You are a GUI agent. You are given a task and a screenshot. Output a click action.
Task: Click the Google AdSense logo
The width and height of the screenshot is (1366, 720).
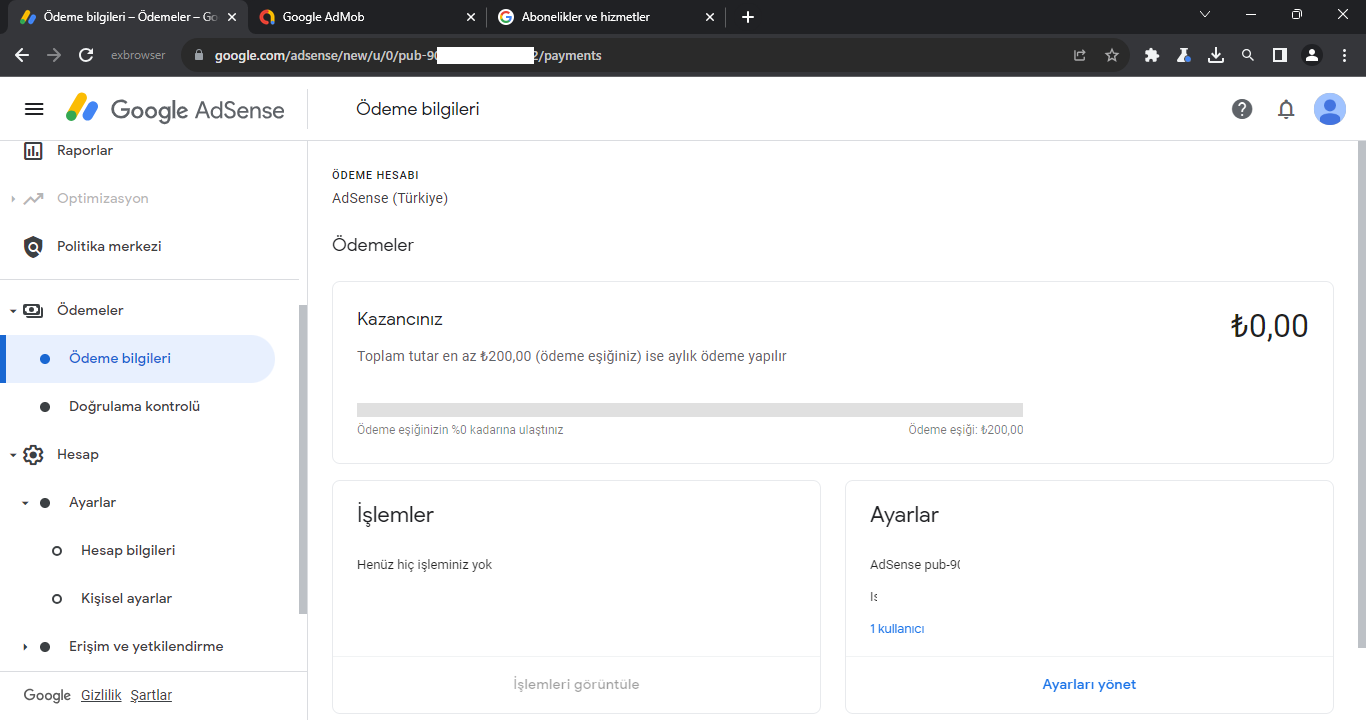click(x=175, y=109)
